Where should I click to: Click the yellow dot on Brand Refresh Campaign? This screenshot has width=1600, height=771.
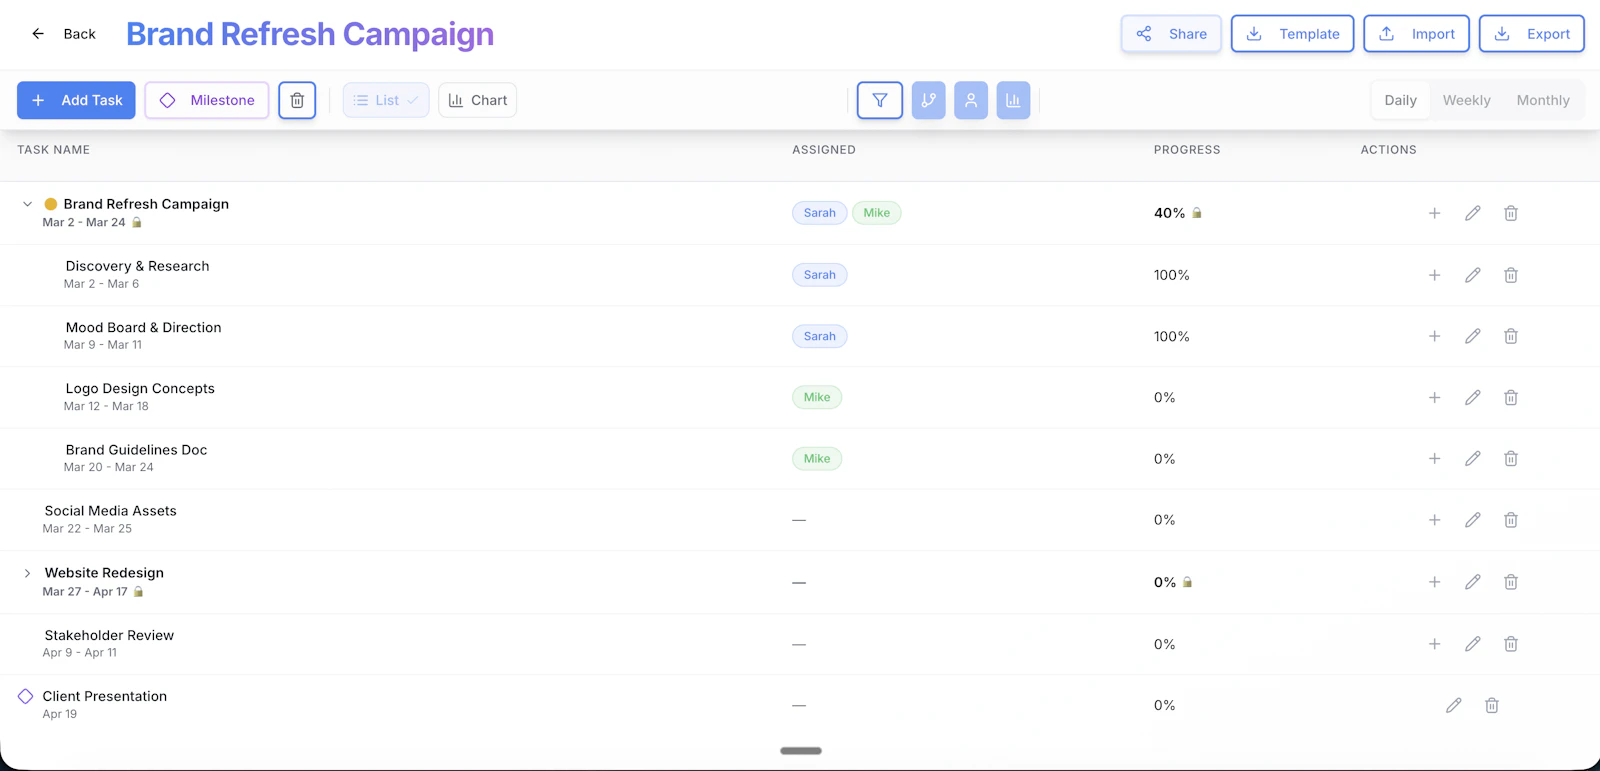51,204
